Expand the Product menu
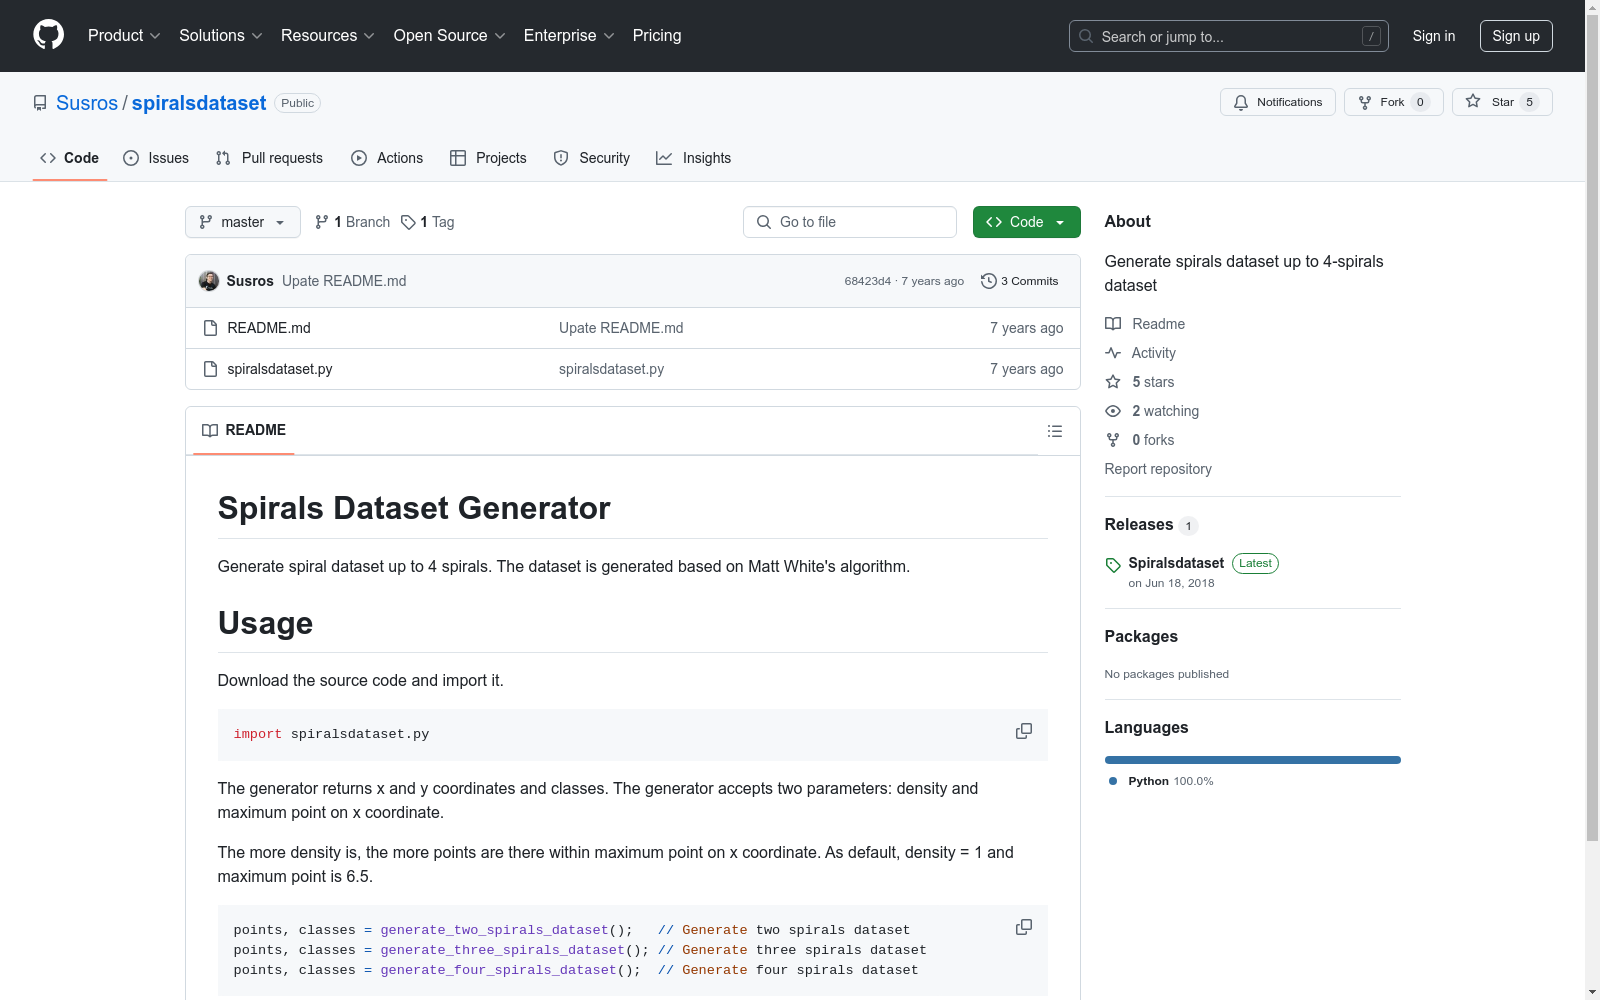Viewport: 1600px width, 1000px height. coord(124,36)
